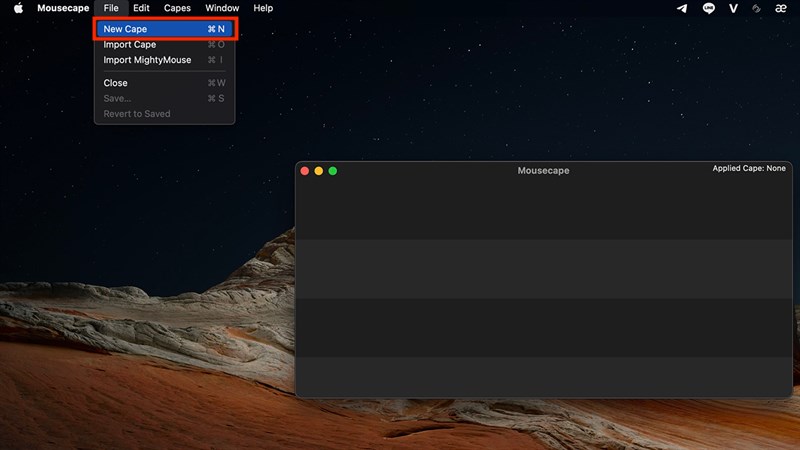This screenshot has height=450, width=800.
Task: Click the Telegram paper plane menu bar icon
Action: click(x=682, y=8)
